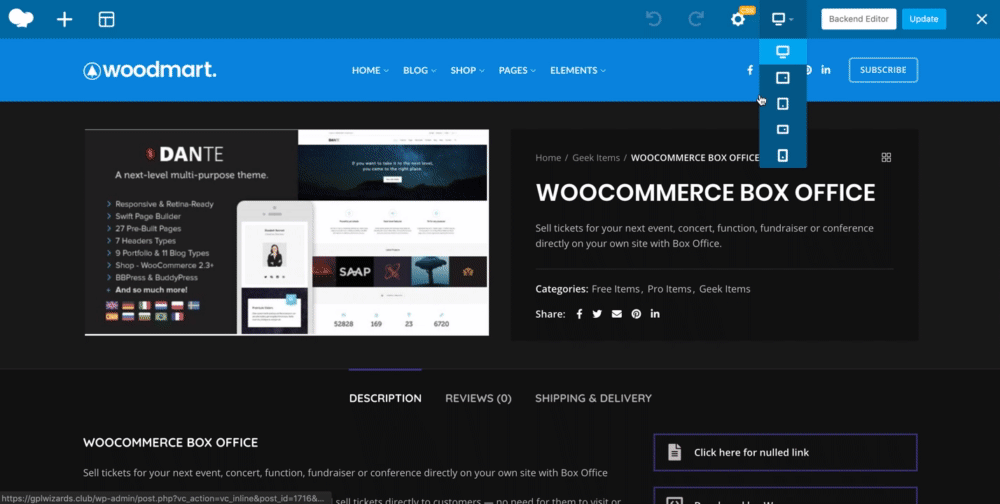Select tablet portrait view option
This screenshot has width=1000, height=504.
[x=783, y=103]
